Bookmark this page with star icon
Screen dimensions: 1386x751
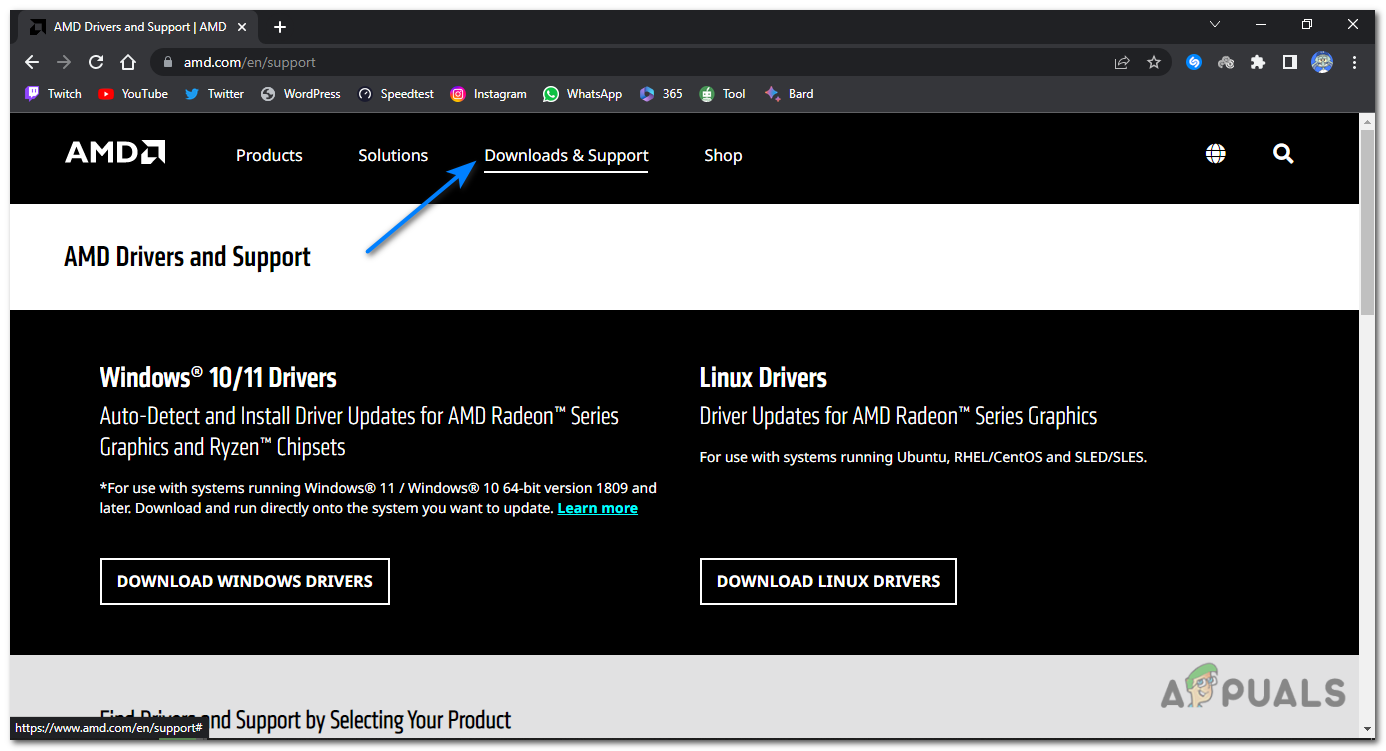coord(1154,62)
